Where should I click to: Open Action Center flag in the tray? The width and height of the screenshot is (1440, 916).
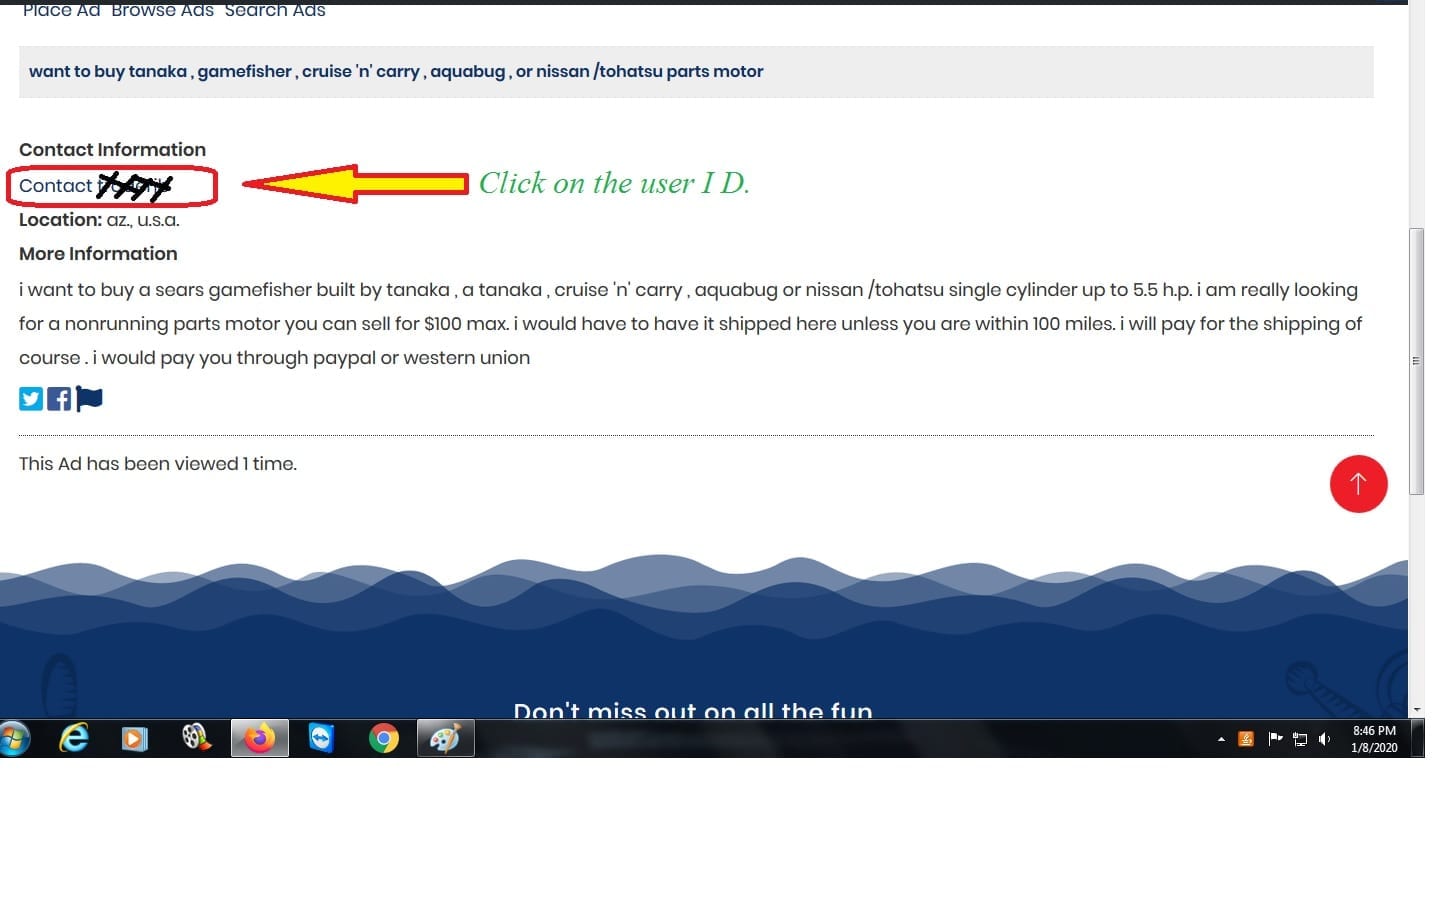[1275, 739]
